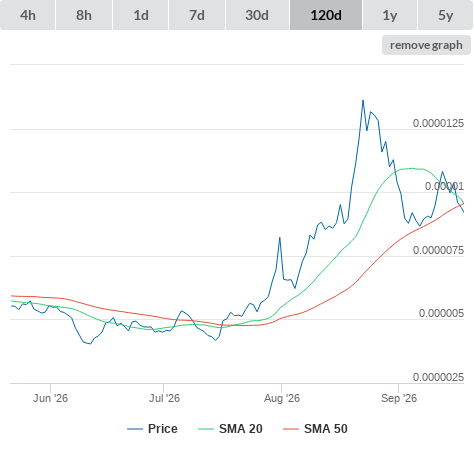
Task: Click the price peak on the chart
Action: [363, 100]
